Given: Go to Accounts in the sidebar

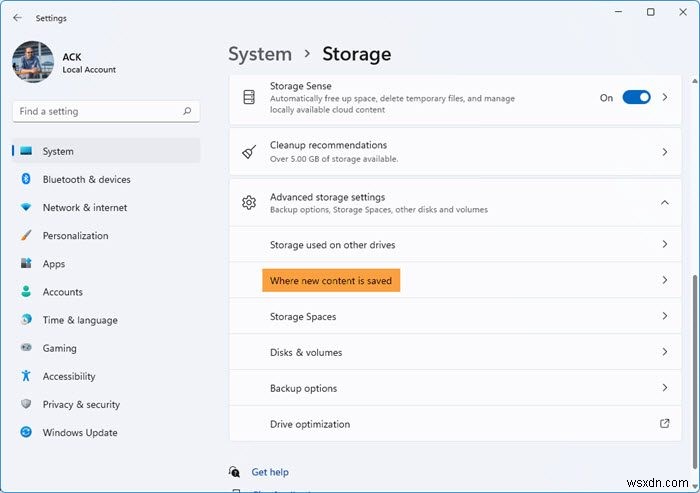Looking at the screenshot, I should tap(62, 292).
